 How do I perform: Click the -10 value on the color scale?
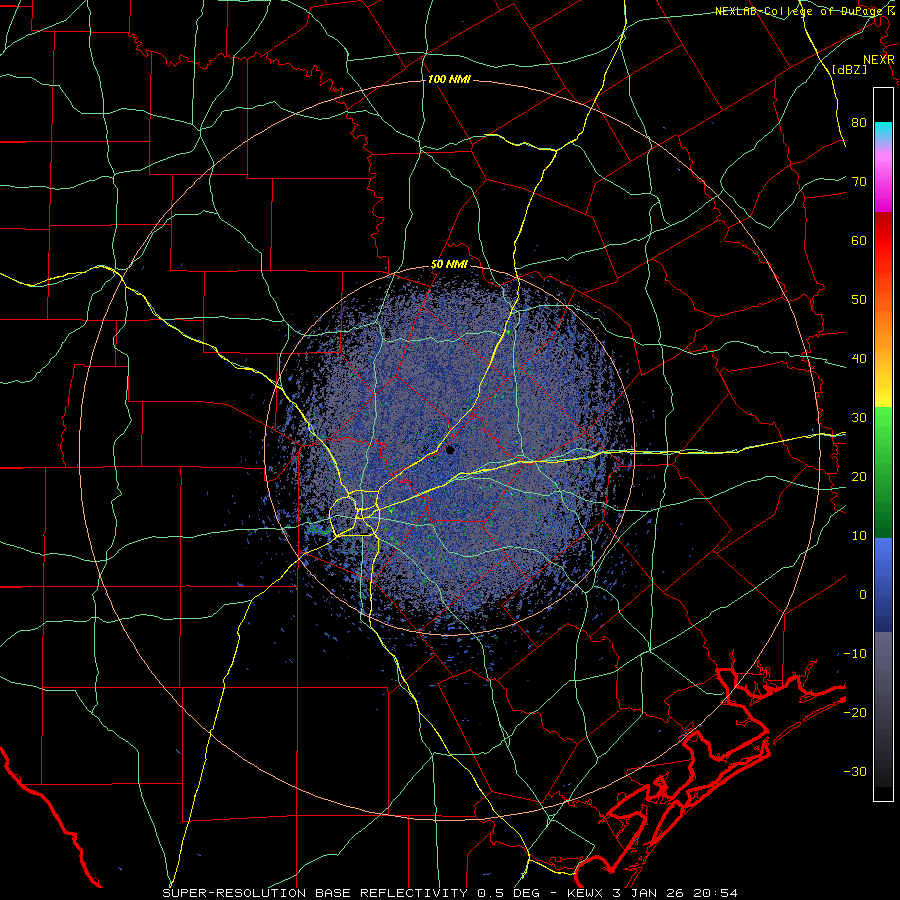tap(855, 653)
